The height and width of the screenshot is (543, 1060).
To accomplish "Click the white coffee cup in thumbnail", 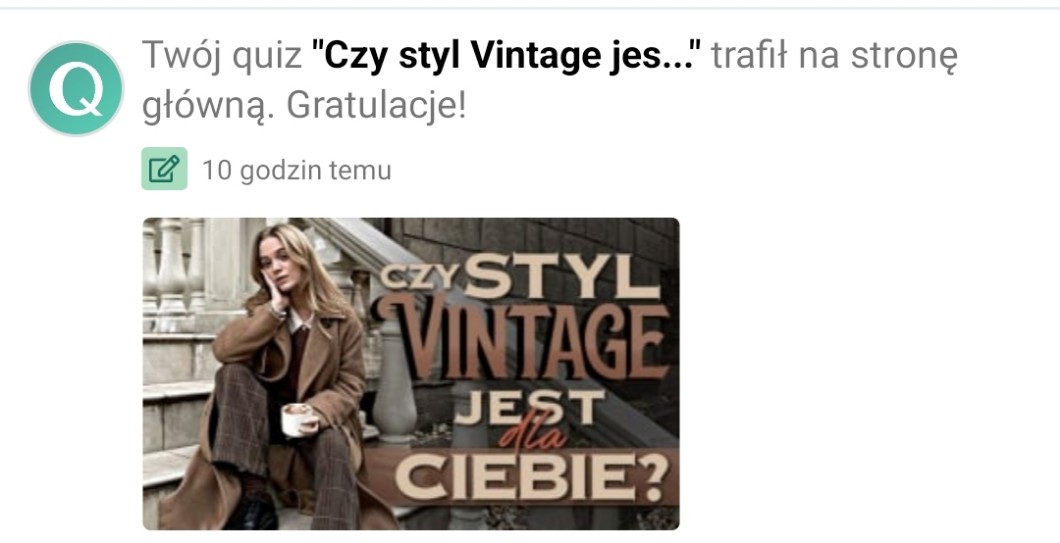I will point(297,419).
